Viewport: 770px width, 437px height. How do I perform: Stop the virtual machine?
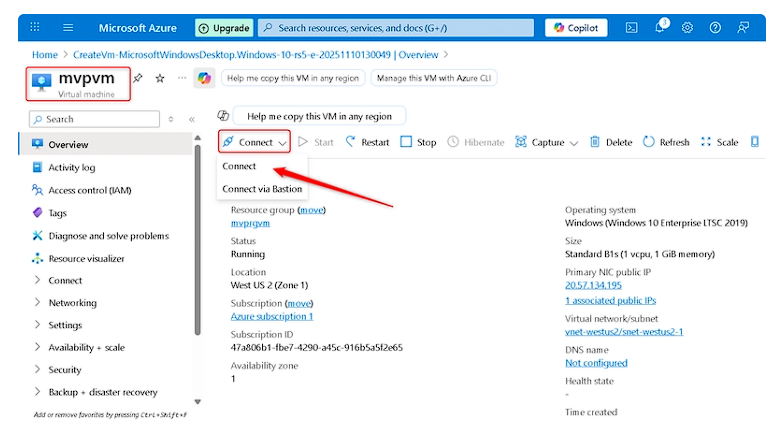(418, 142)
